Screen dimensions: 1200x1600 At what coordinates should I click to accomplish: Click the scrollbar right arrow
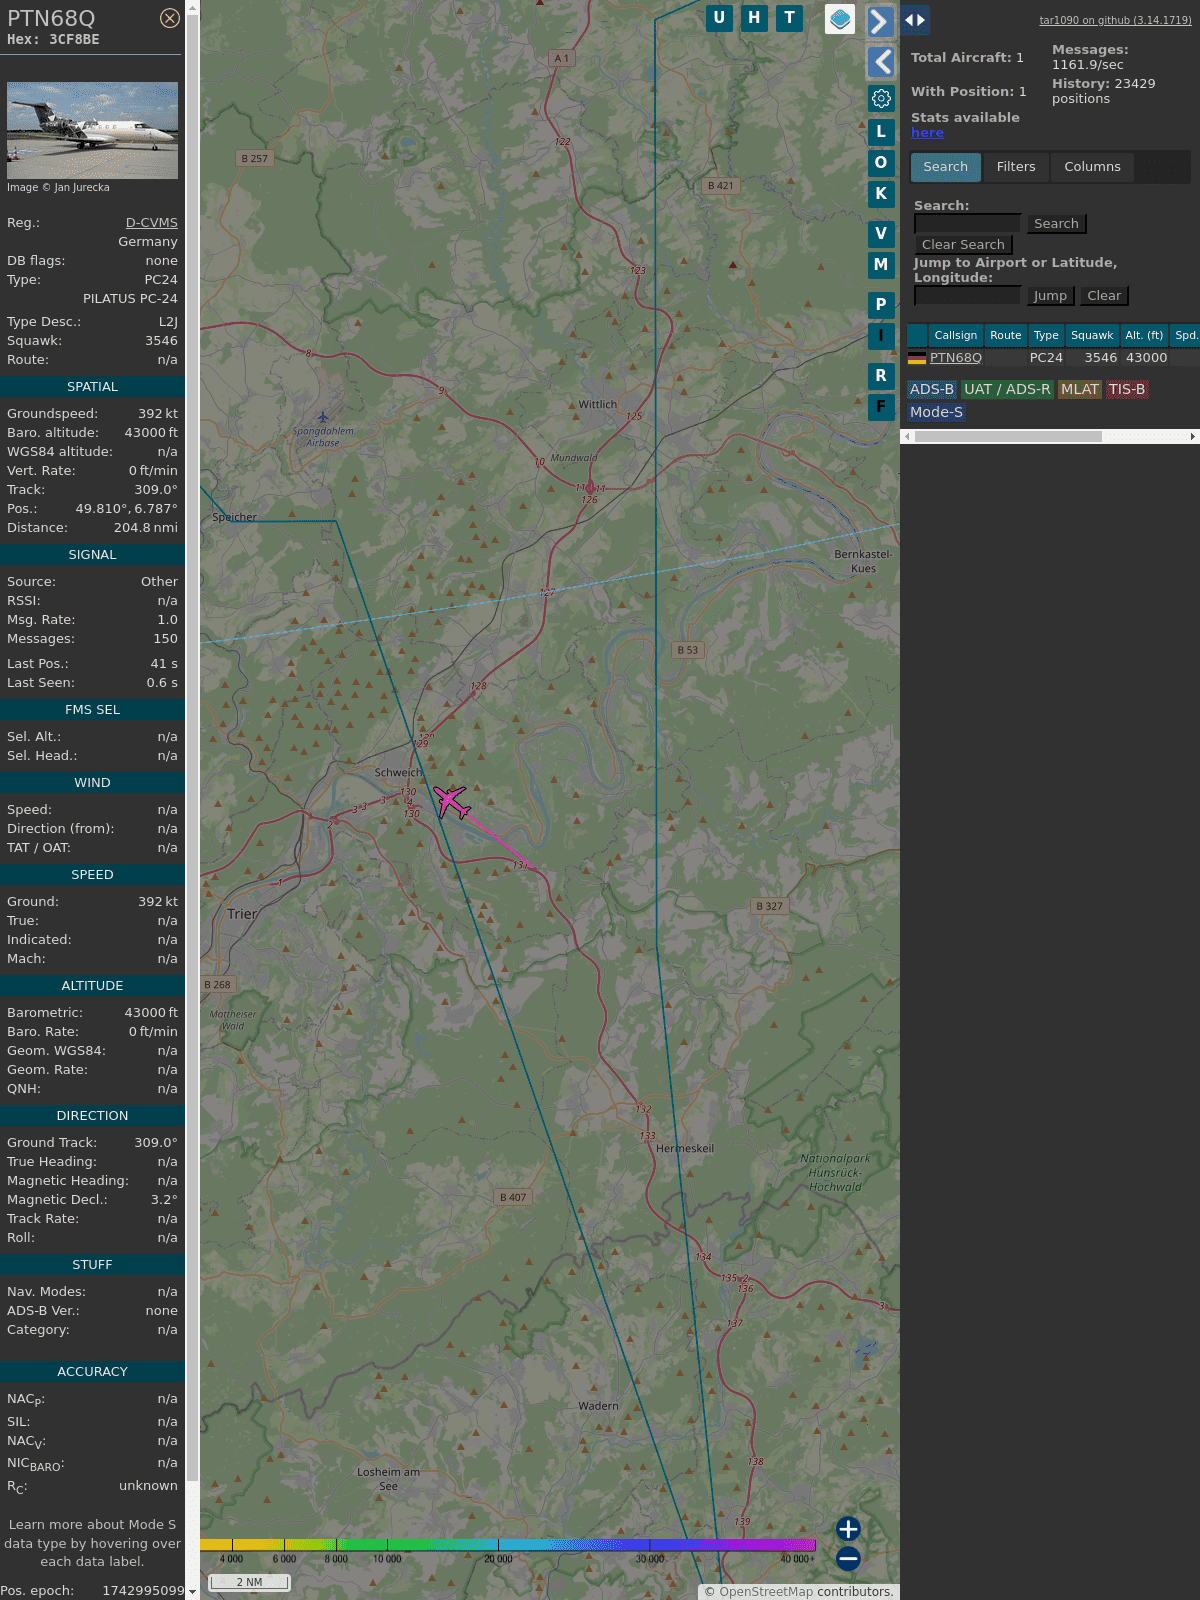pyautogui.click(x=1193, y=436)
